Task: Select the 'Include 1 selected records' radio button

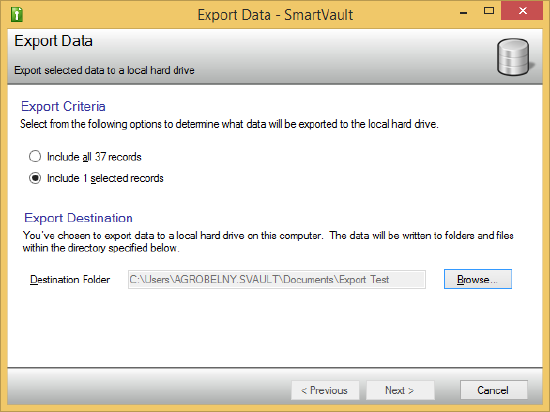Action: pos(35,178)
